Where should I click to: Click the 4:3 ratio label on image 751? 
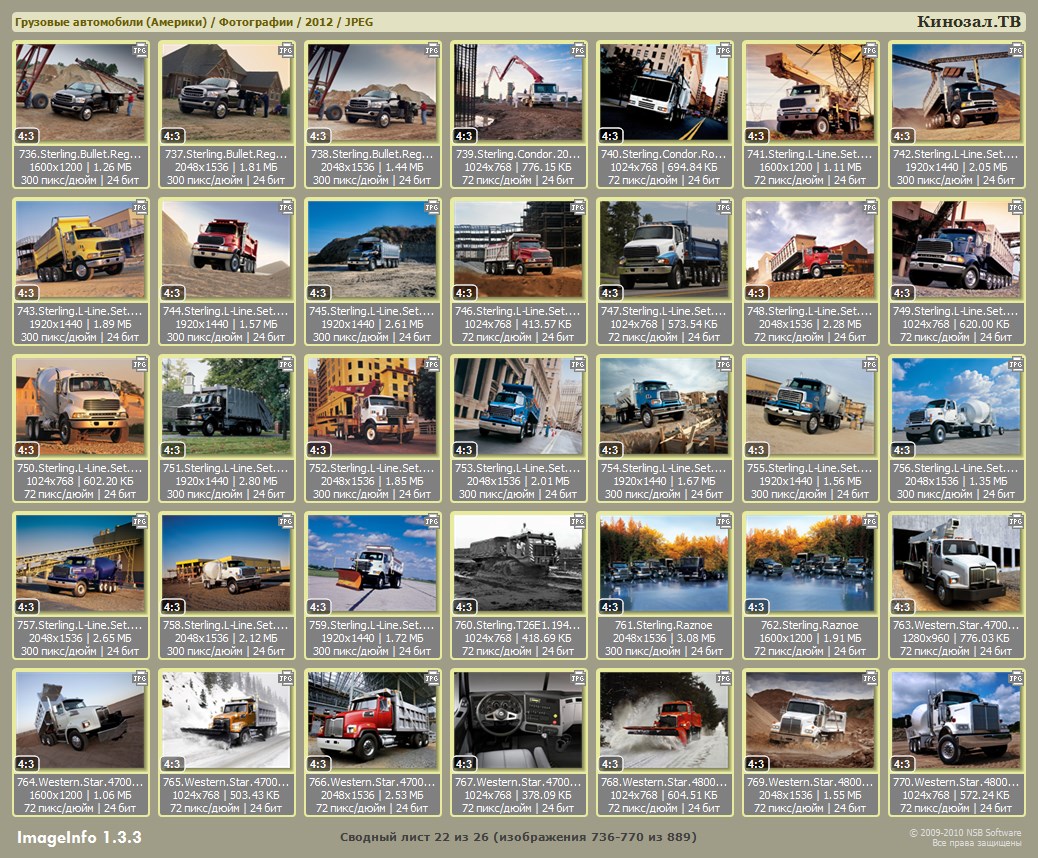[x=172, y=450]
